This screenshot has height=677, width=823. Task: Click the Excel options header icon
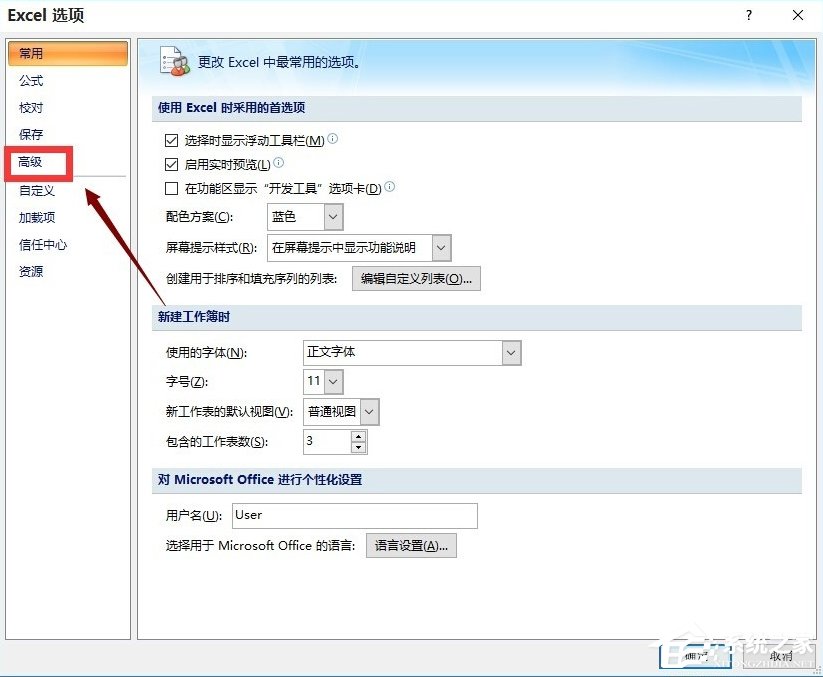click(173, 62)
